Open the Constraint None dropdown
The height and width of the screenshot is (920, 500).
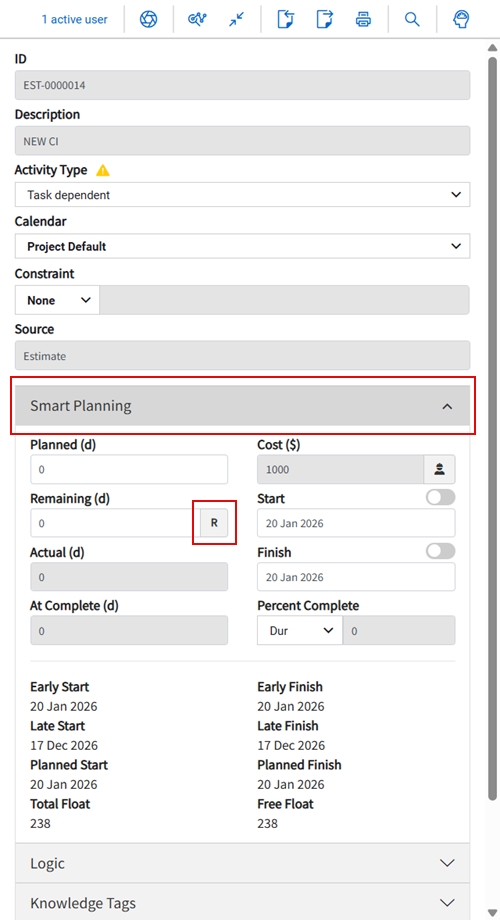[58, 300]
